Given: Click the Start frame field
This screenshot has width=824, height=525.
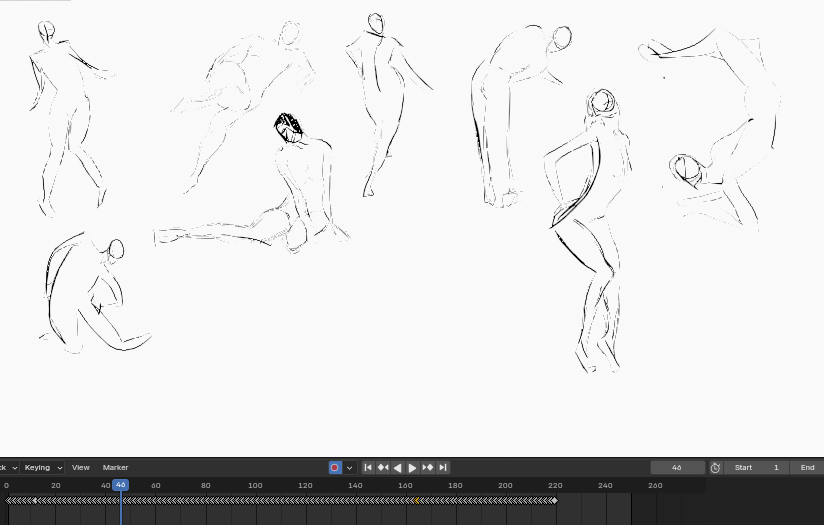Looking at the screenshot, I should [756, 468].
